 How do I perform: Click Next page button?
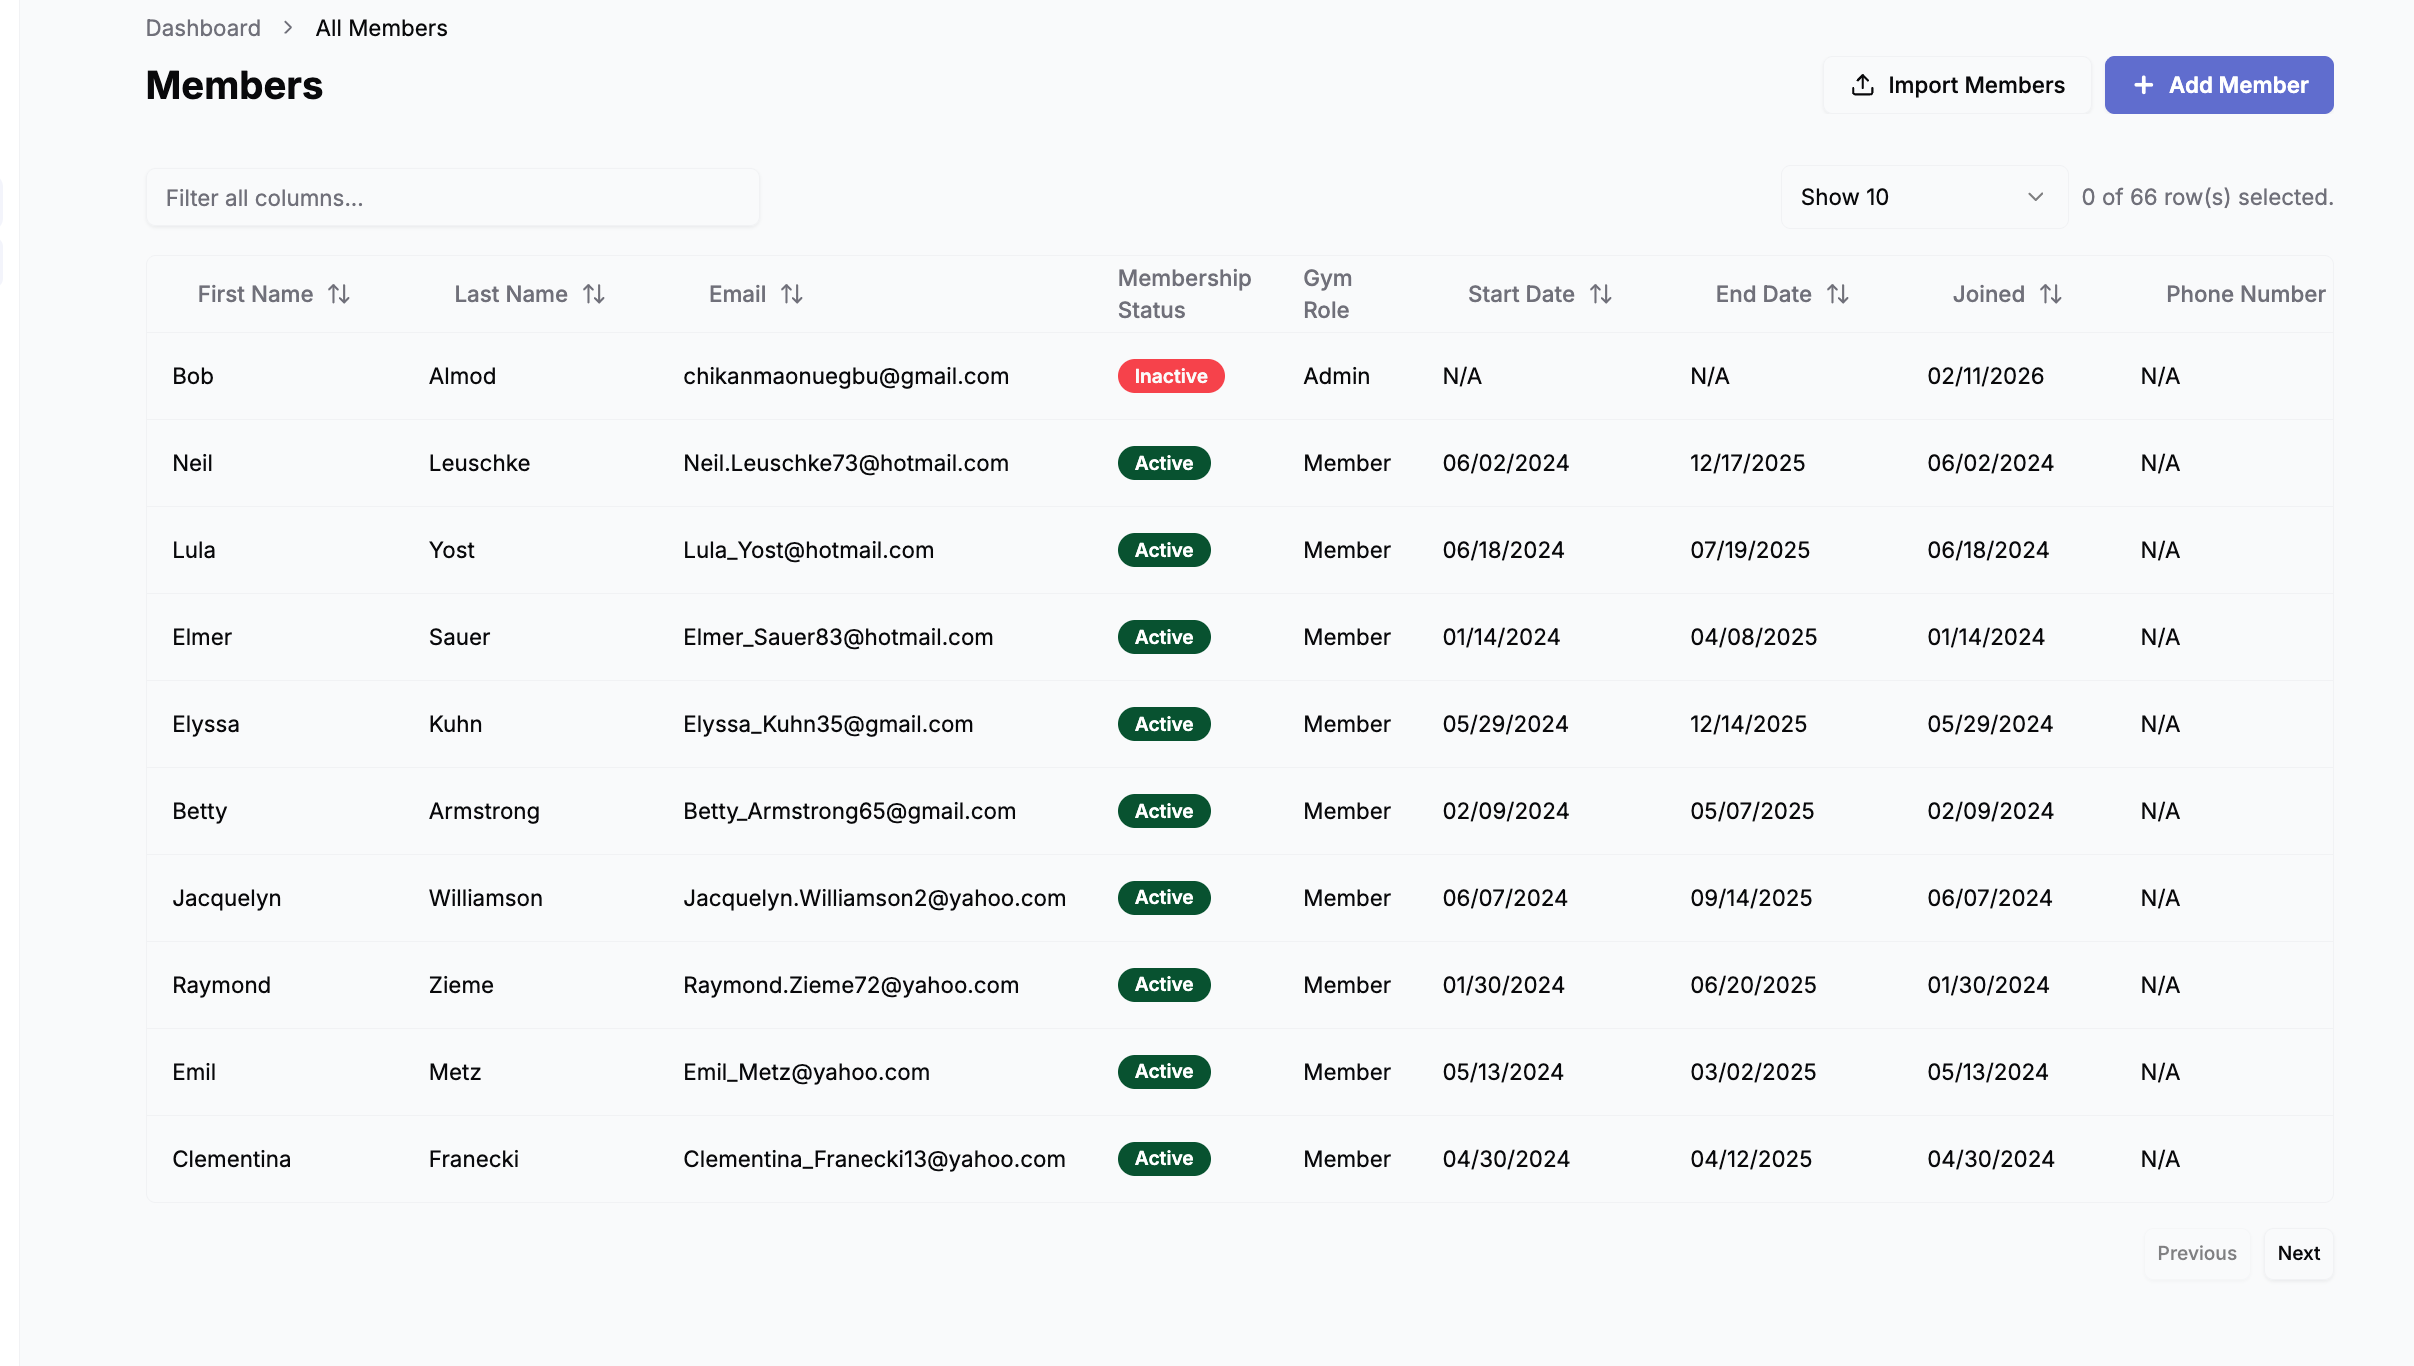click(2298, 1253)
